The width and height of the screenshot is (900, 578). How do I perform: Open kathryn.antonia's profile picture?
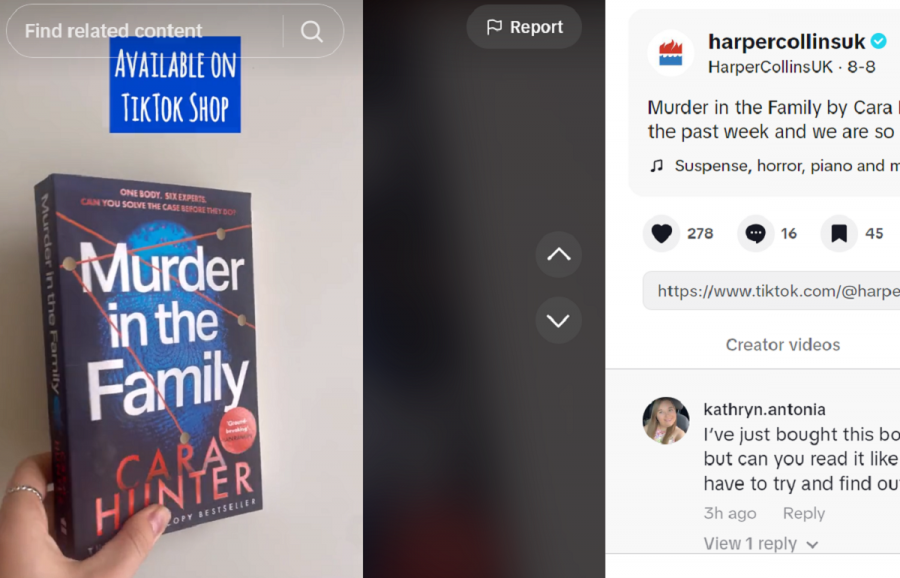[x=666, y=421]
